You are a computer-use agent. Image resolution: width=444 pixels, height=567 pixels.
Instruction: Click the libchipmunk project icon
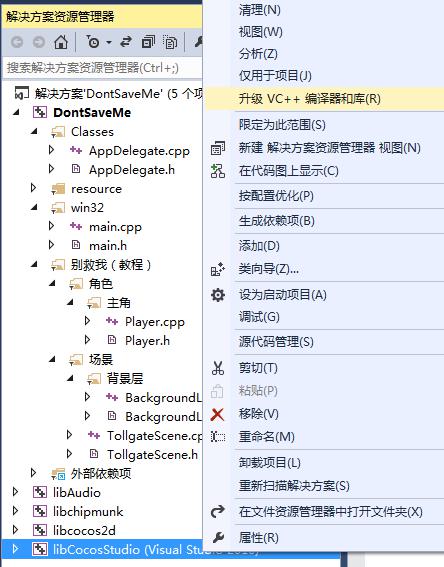(40, 511)
